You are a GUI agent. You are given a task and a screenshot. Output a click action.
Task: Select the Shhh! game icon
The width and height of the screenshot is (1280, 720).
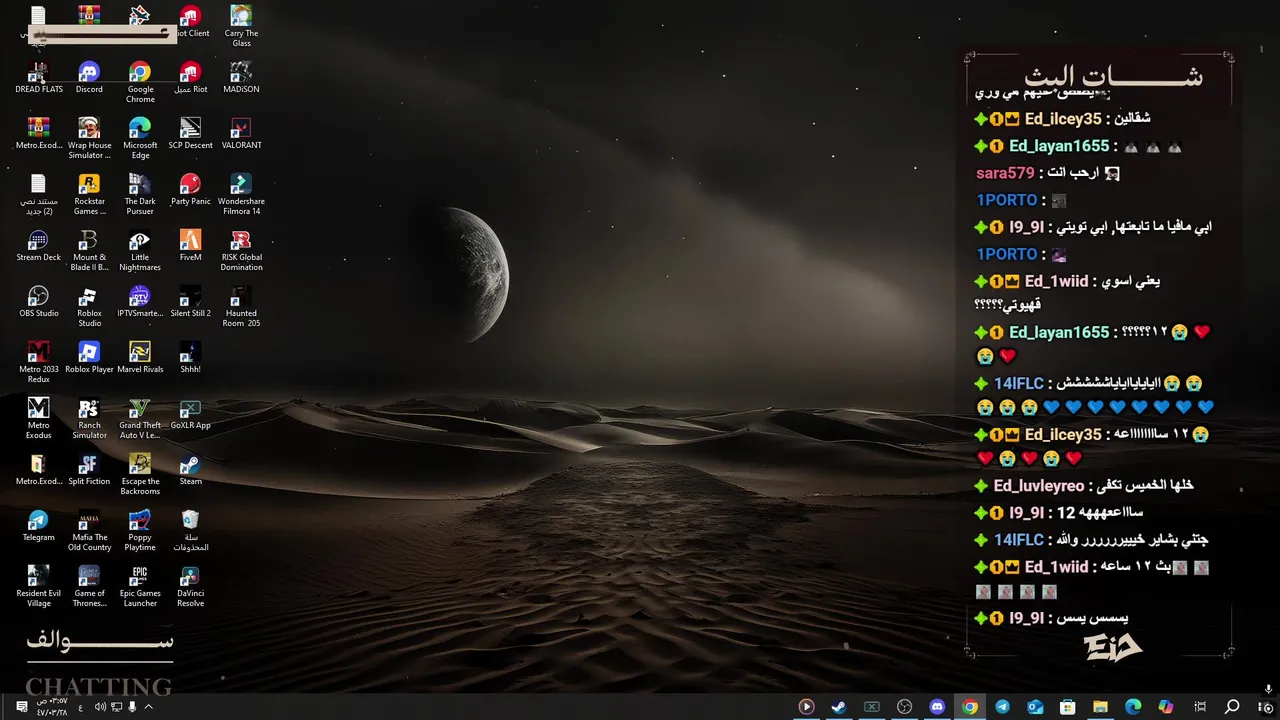[x=190, y=358]
